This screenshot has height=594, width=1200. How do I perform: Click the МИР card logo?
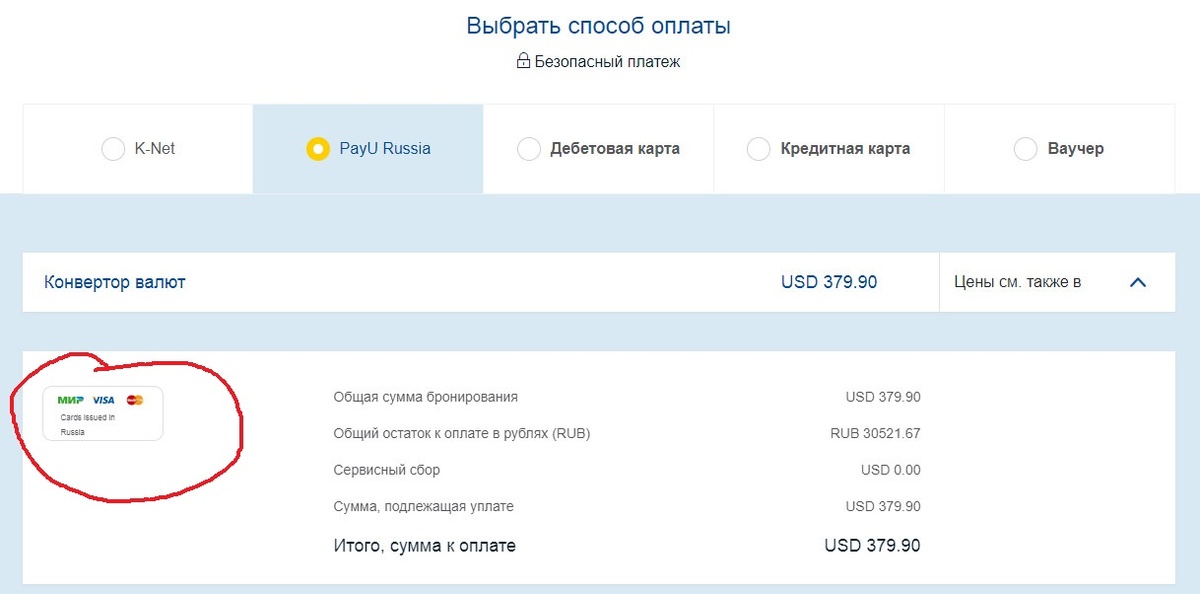coord(70,399)
